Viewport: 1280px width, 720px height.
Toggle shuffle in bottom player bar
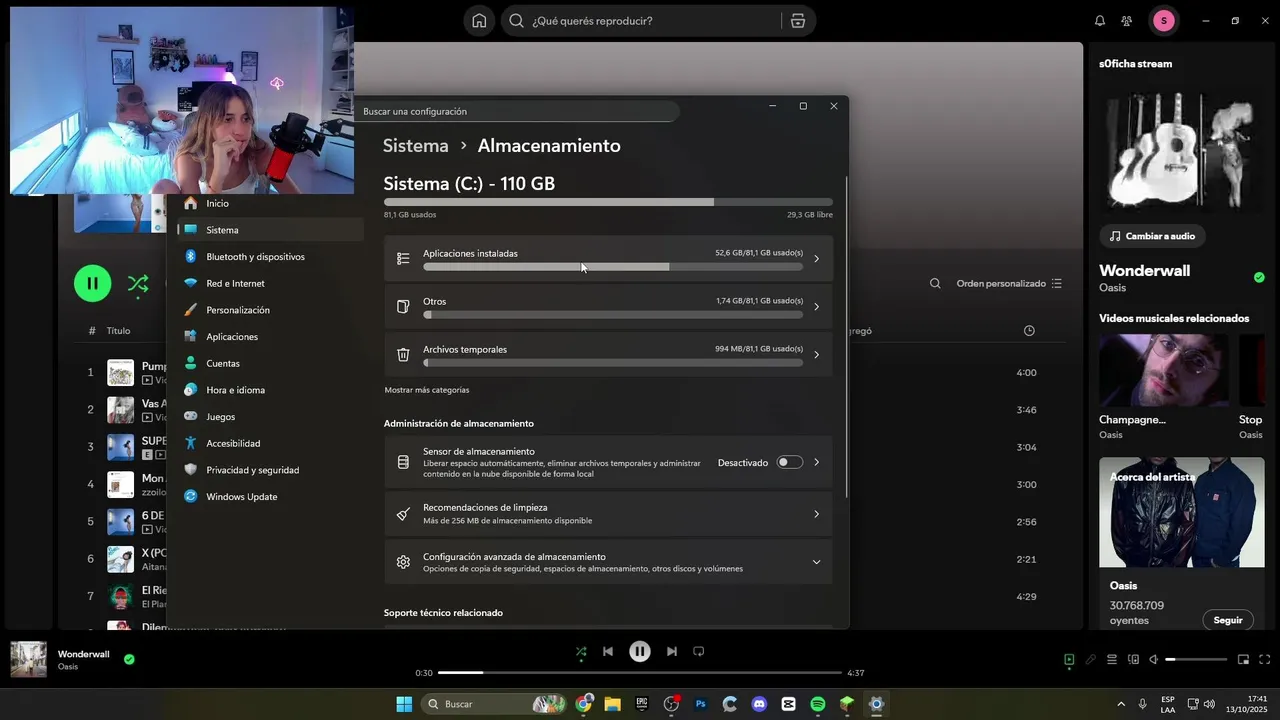(x=581, y=652)
